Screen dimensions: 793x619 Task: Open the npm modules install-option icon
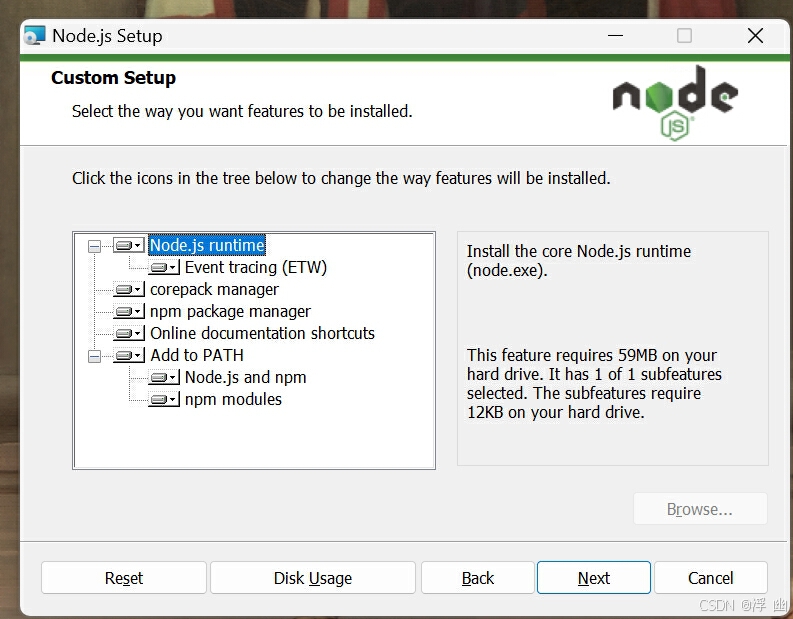click(164, 399)
